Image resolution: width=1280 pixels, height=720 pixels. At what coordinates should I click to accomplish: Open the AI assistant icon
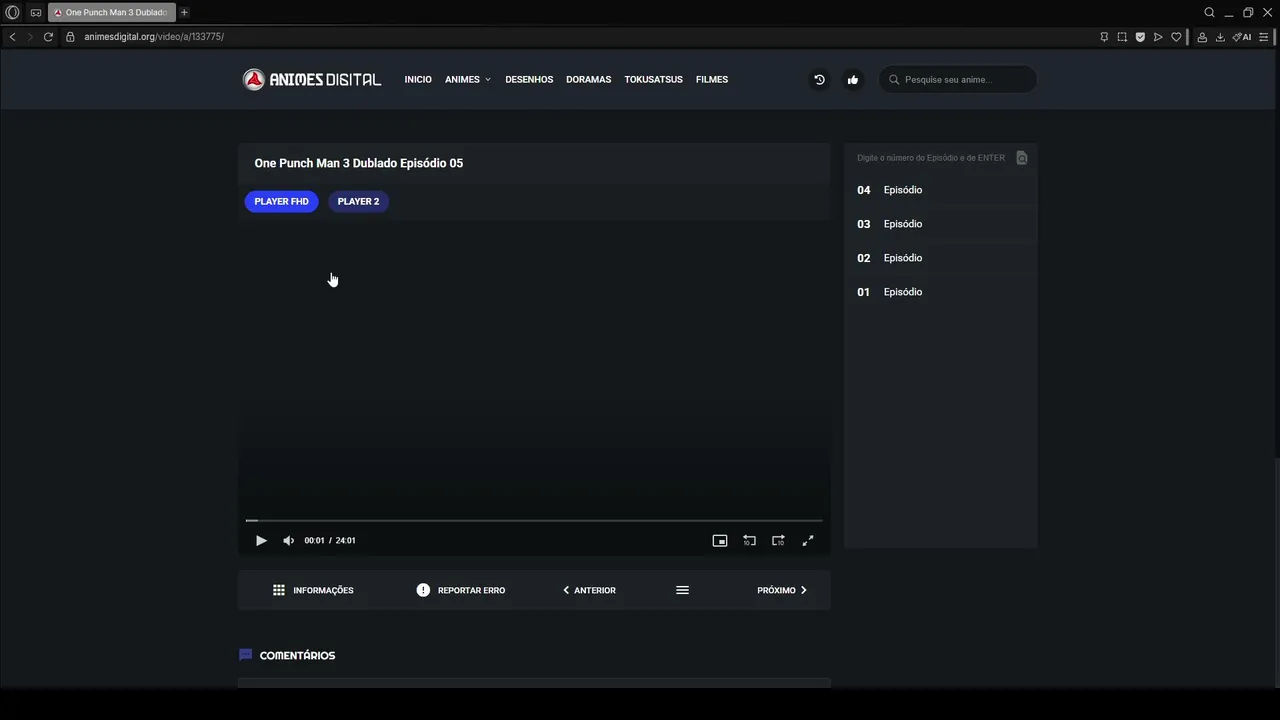(1242, 37)
